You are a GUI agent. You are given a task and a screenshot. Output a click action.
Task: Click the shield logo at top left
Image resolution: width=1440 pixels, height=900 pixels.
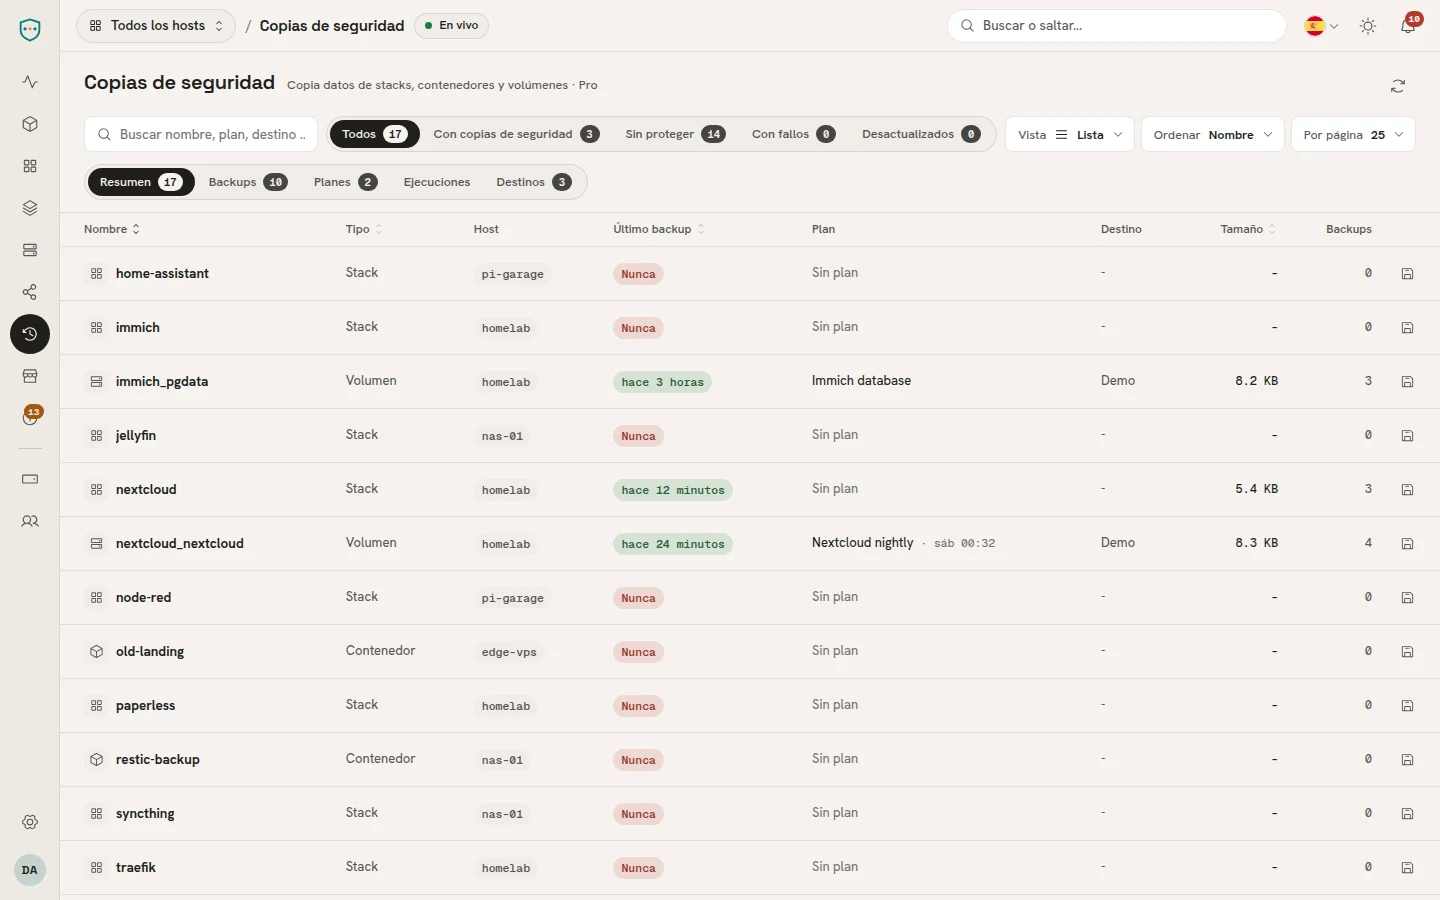(30, 30)
